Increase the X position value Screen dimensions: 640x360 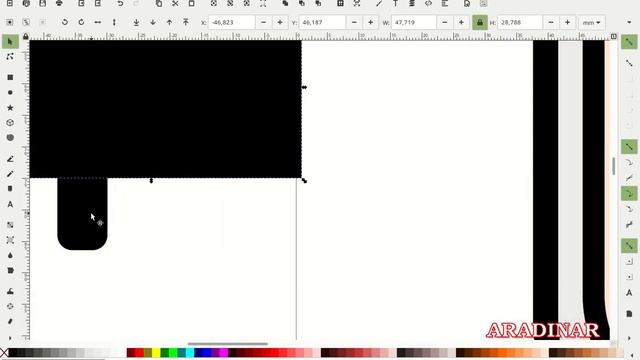280,22
